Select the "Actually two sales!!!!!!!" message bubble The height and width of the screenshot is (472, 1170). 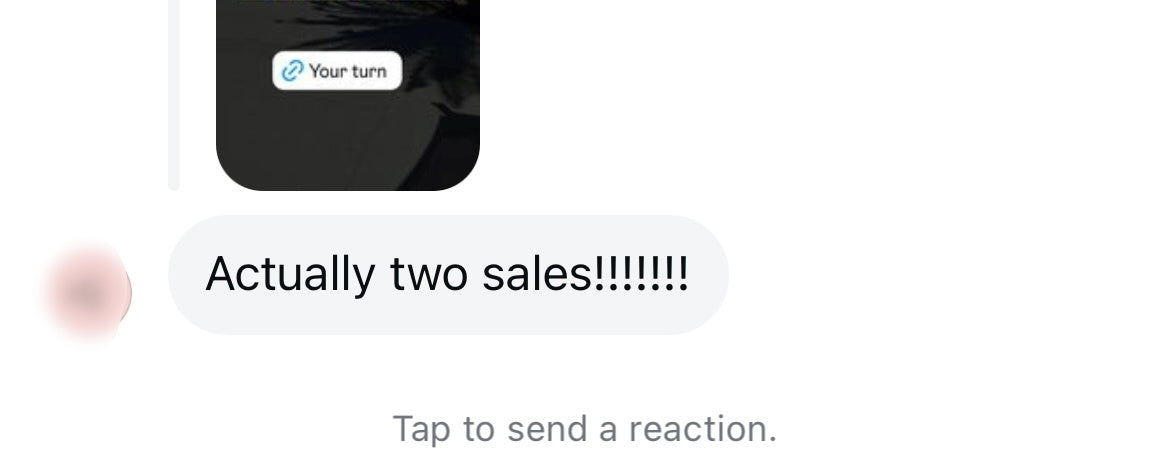tap(448, 274)
